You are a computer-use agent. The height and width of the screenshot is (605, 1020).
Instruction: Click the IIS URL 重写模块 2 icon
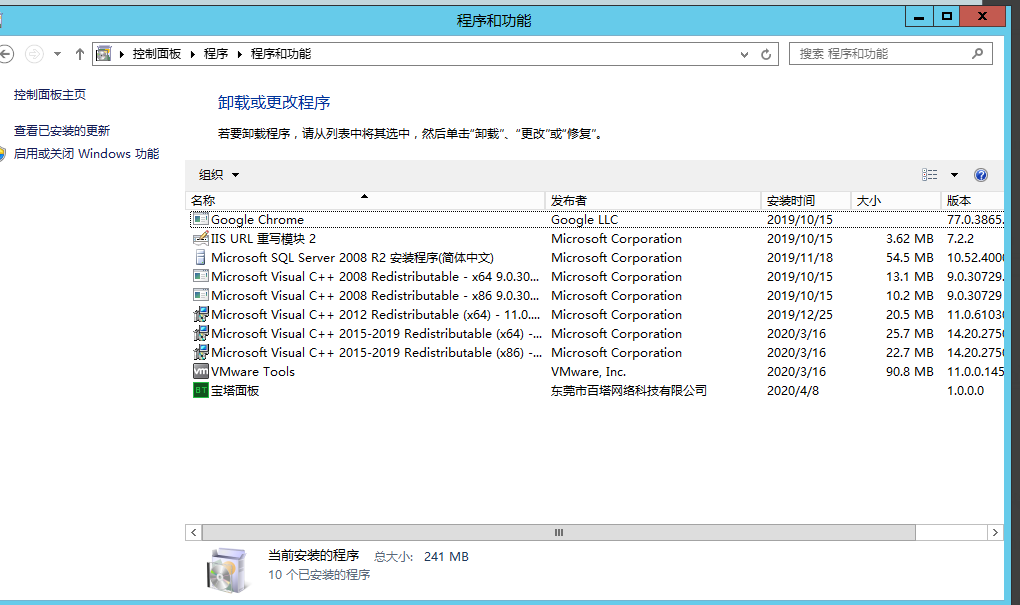coord(201,238)
